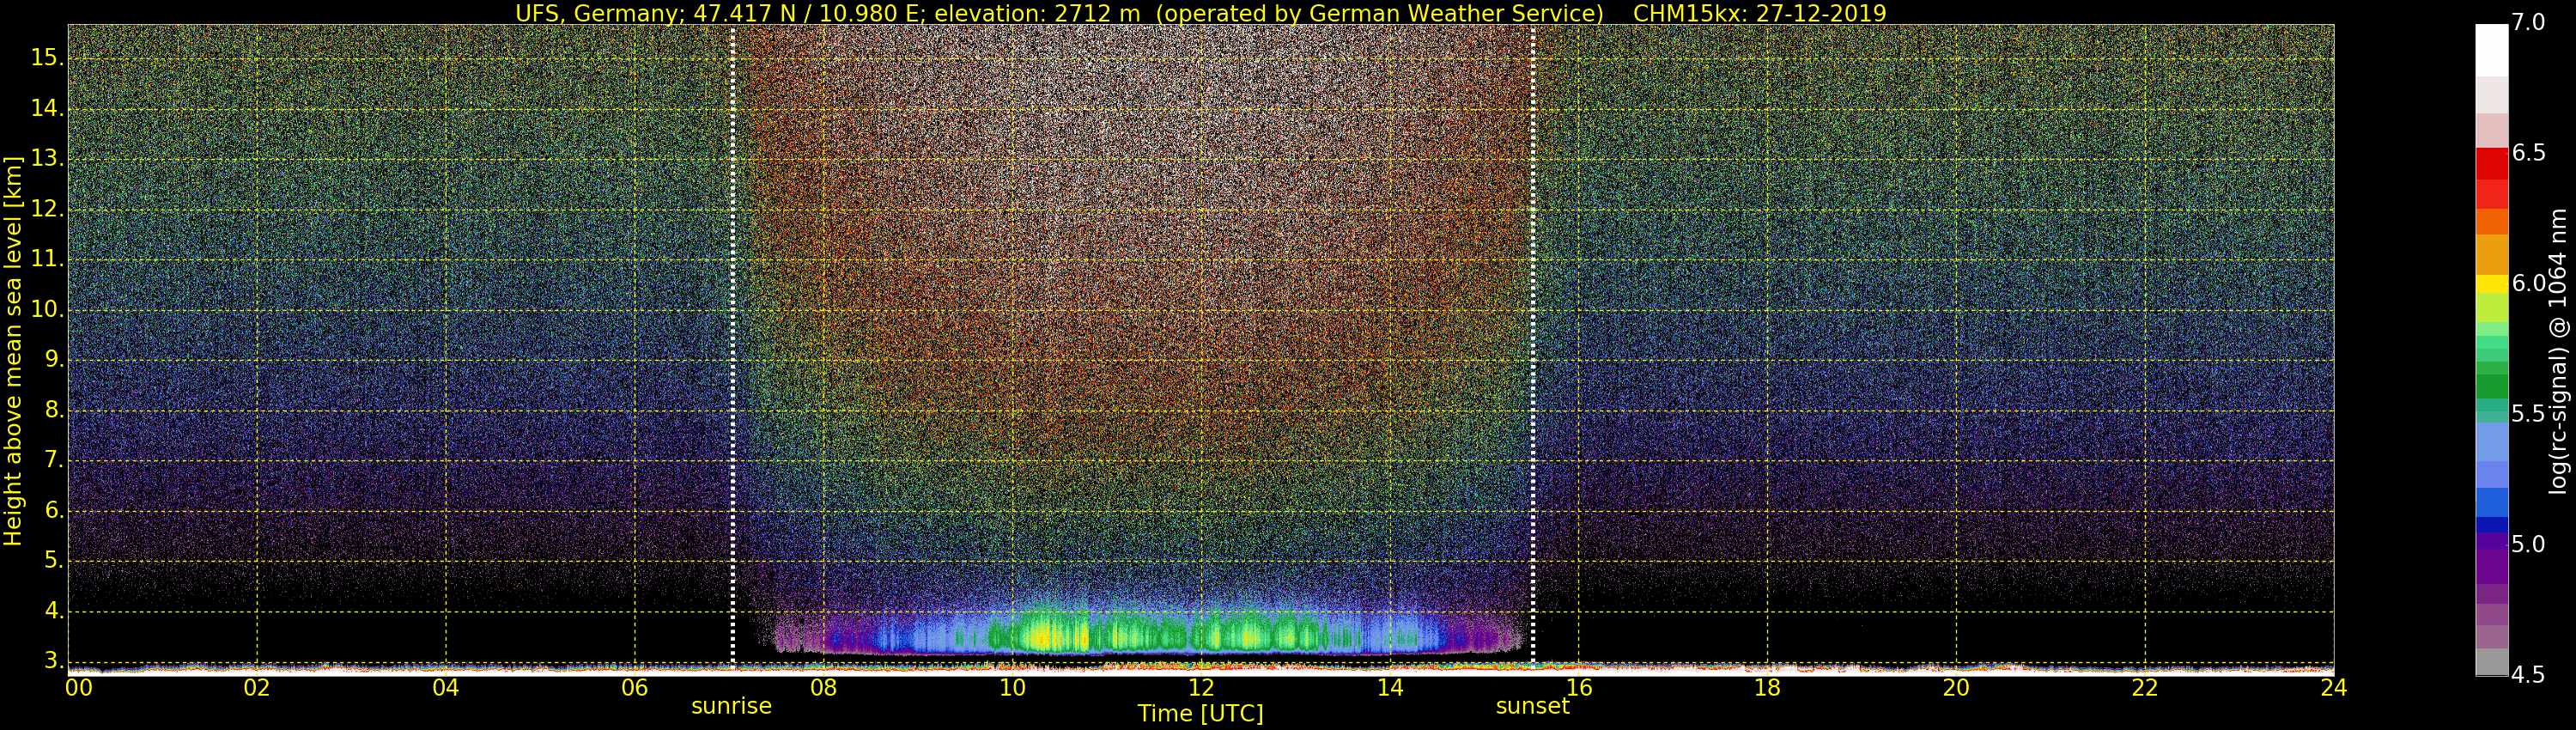
Task: Click the blue swatch near colorbar value 5.0
Action: (x=2491, y=524)
